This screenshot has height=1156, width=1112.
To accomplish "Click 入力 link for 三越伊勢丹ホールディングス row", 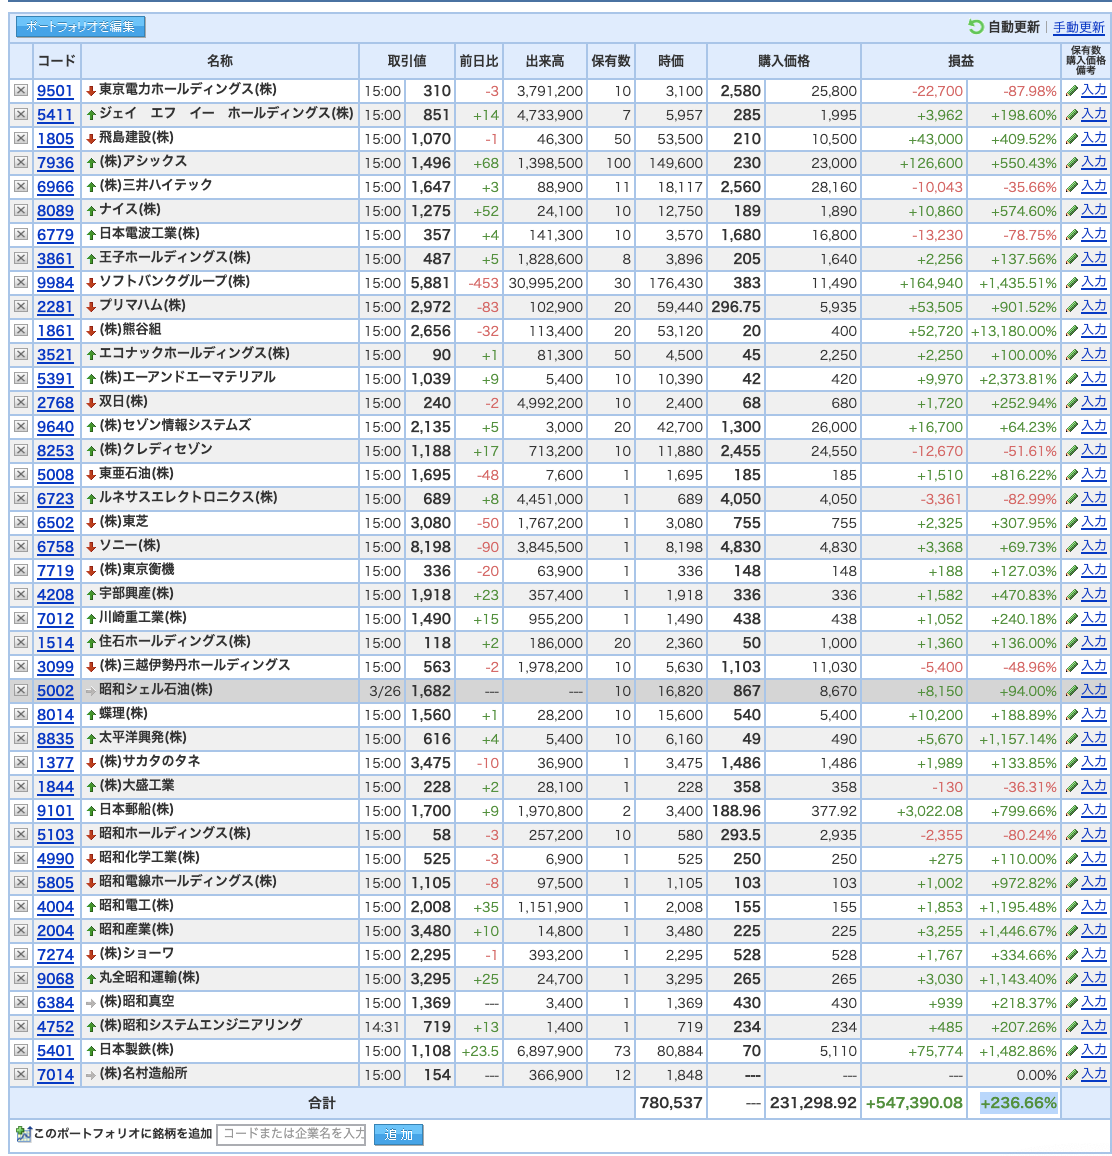I will (x=1094, y=666).
